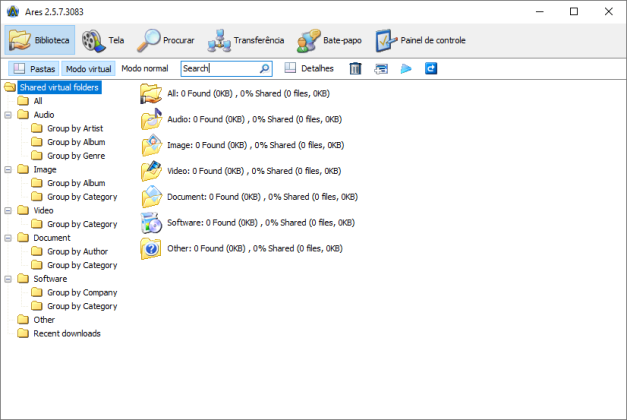The height and width of the screenshot is (420, 627).
Task: Click the Video film folder icon
Action: 151,171
